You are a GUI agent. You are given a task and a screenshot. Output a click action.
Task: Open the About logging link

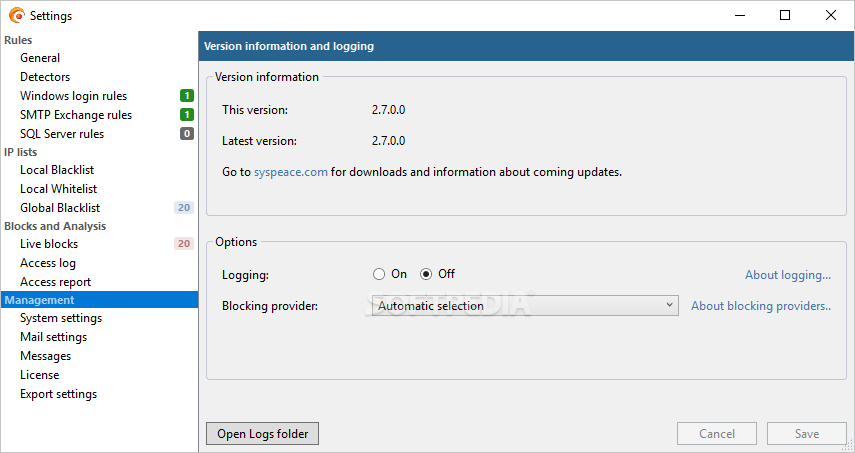[788, 275]
